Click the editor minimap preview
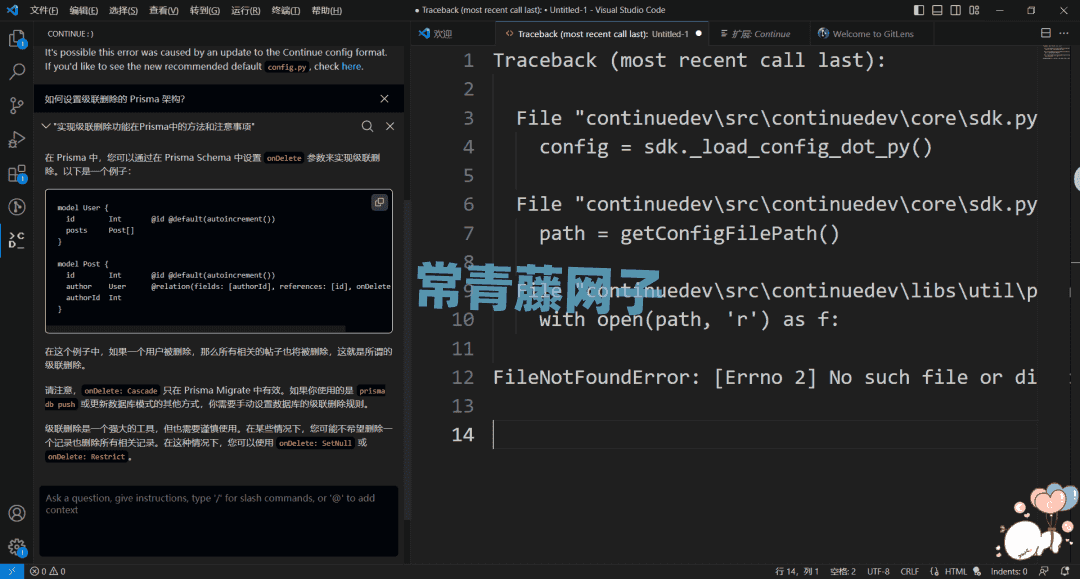 click(1055, 52)
